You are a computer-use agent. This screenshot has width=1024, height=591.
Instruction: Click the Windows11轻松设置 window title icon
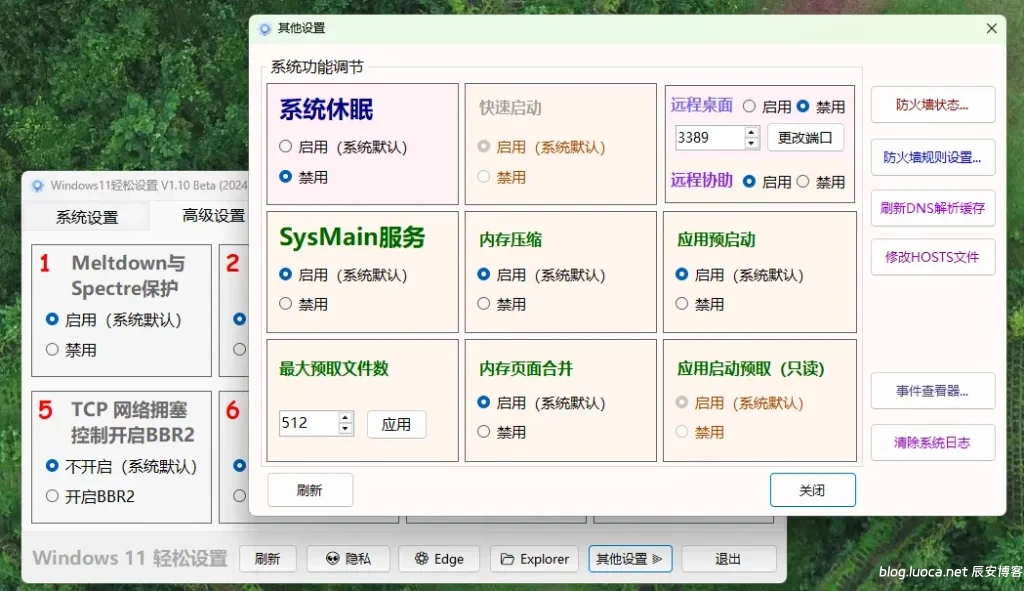(x=38, y=185)
